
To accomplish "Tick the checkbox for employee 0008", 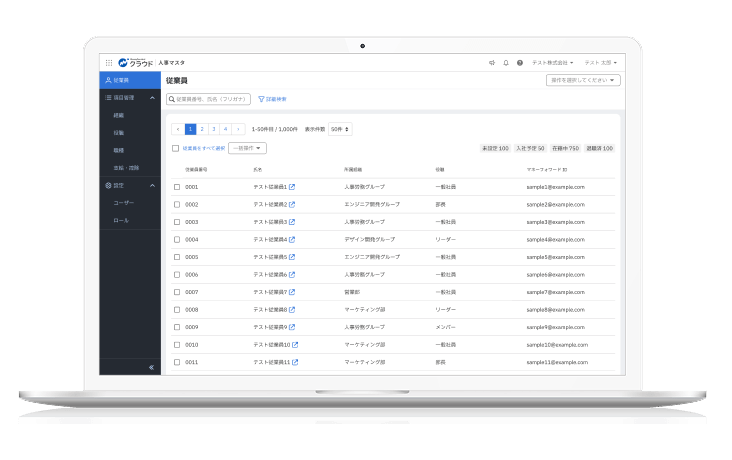I will [x=177, y=310].
